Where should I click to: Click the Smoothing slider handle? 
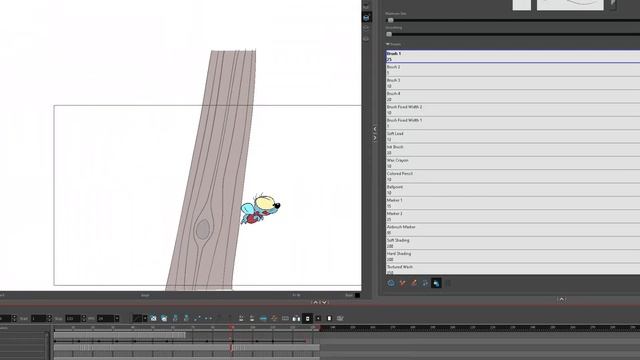tap(389, 34)
